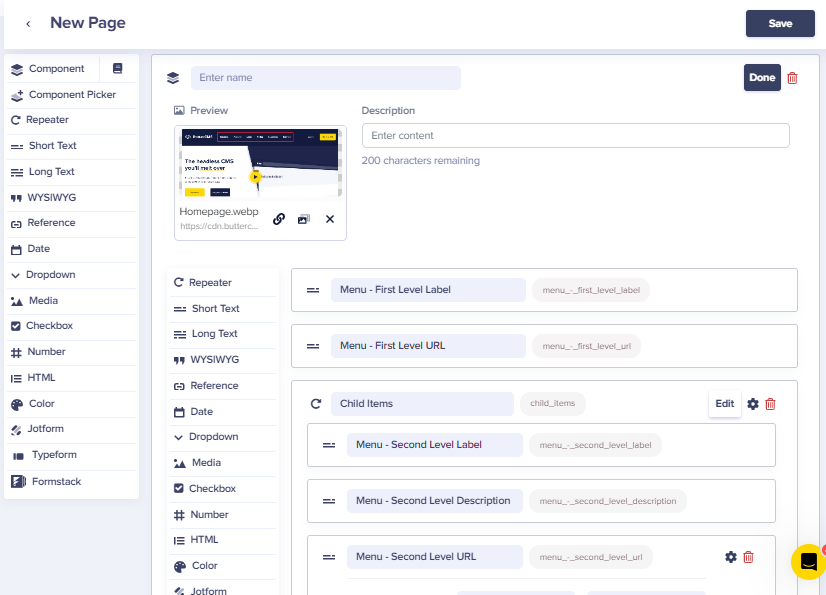Add a Repeater from the outer sidebar
This screenshot has width=826, height=595.
72,120
